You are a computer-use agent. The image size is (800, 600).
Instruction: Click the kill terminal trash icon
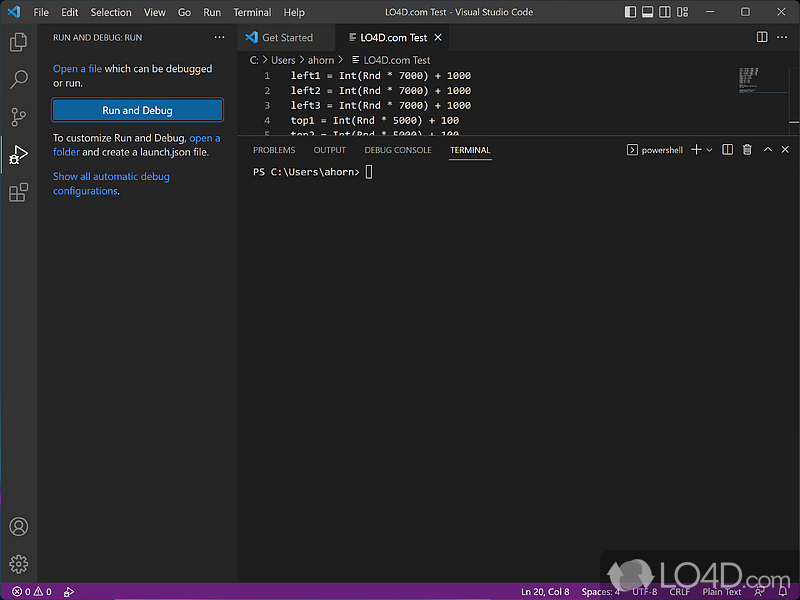(746, 149)
